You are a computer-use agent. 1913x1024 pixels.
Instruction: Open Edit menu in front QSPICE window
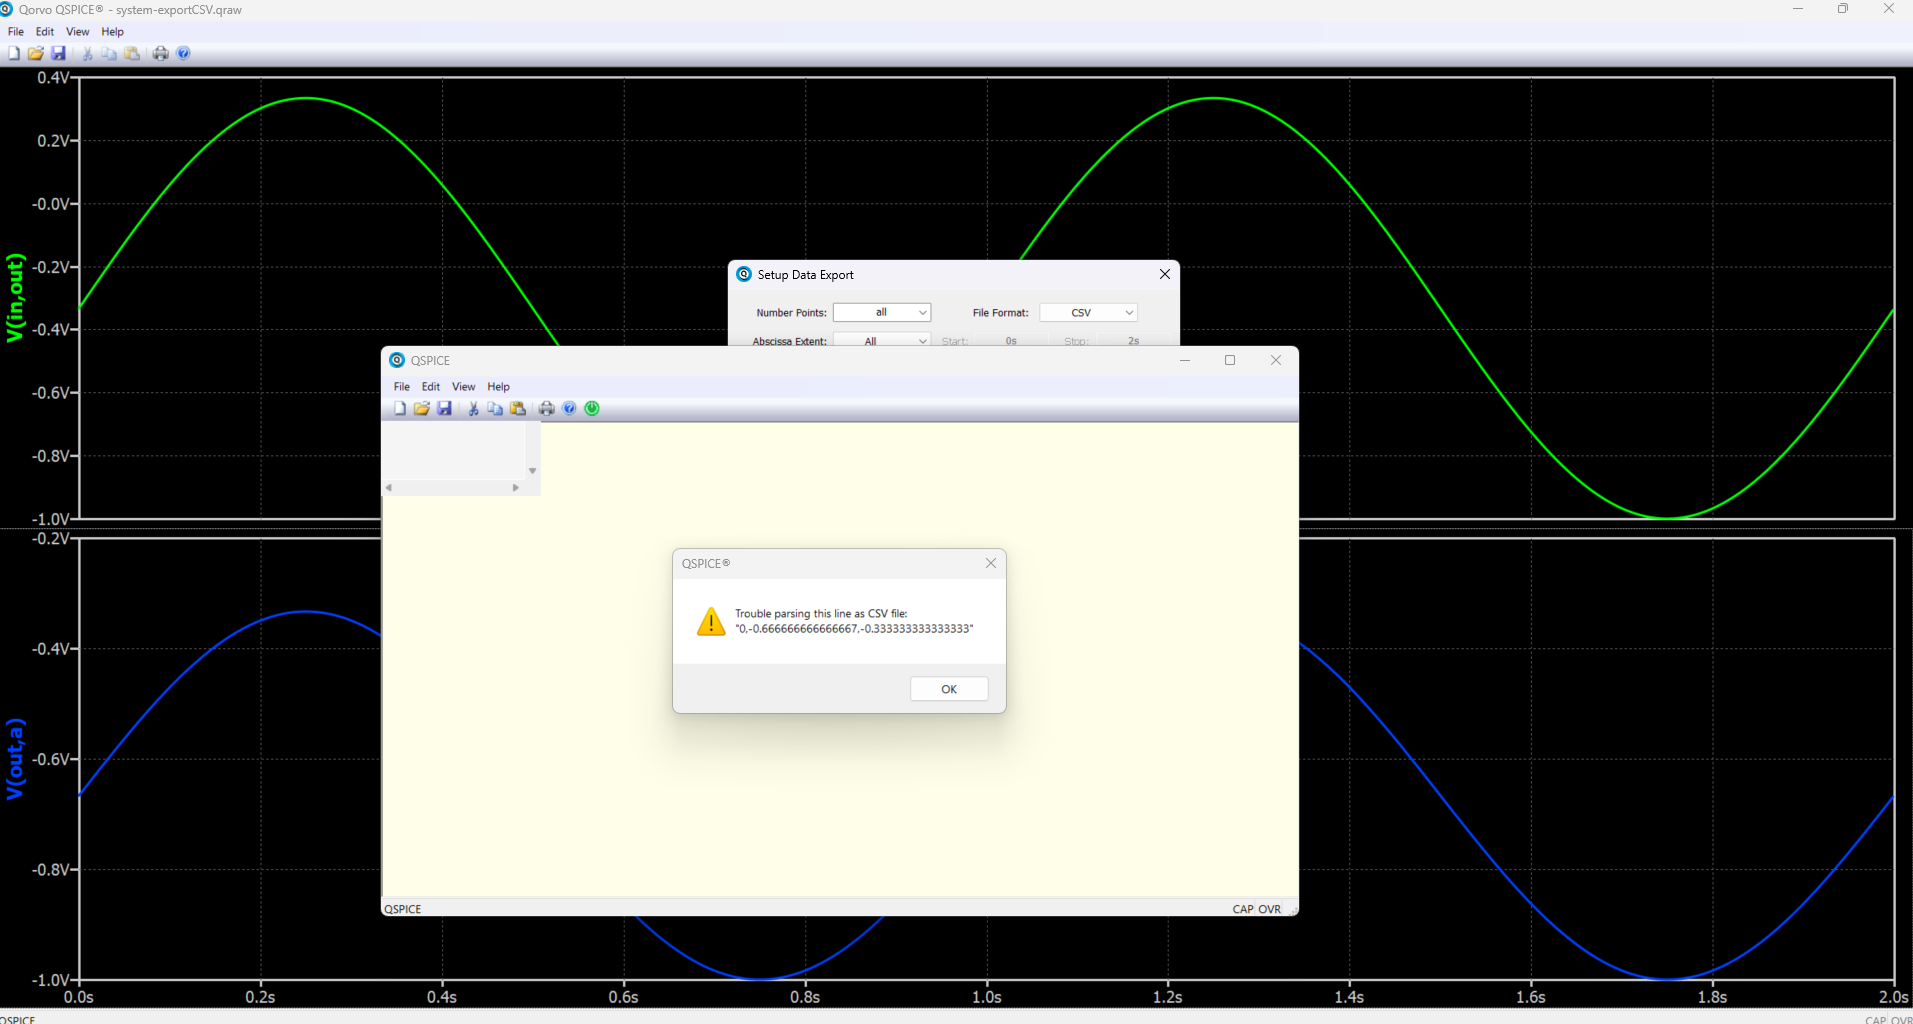pos(431,386)
